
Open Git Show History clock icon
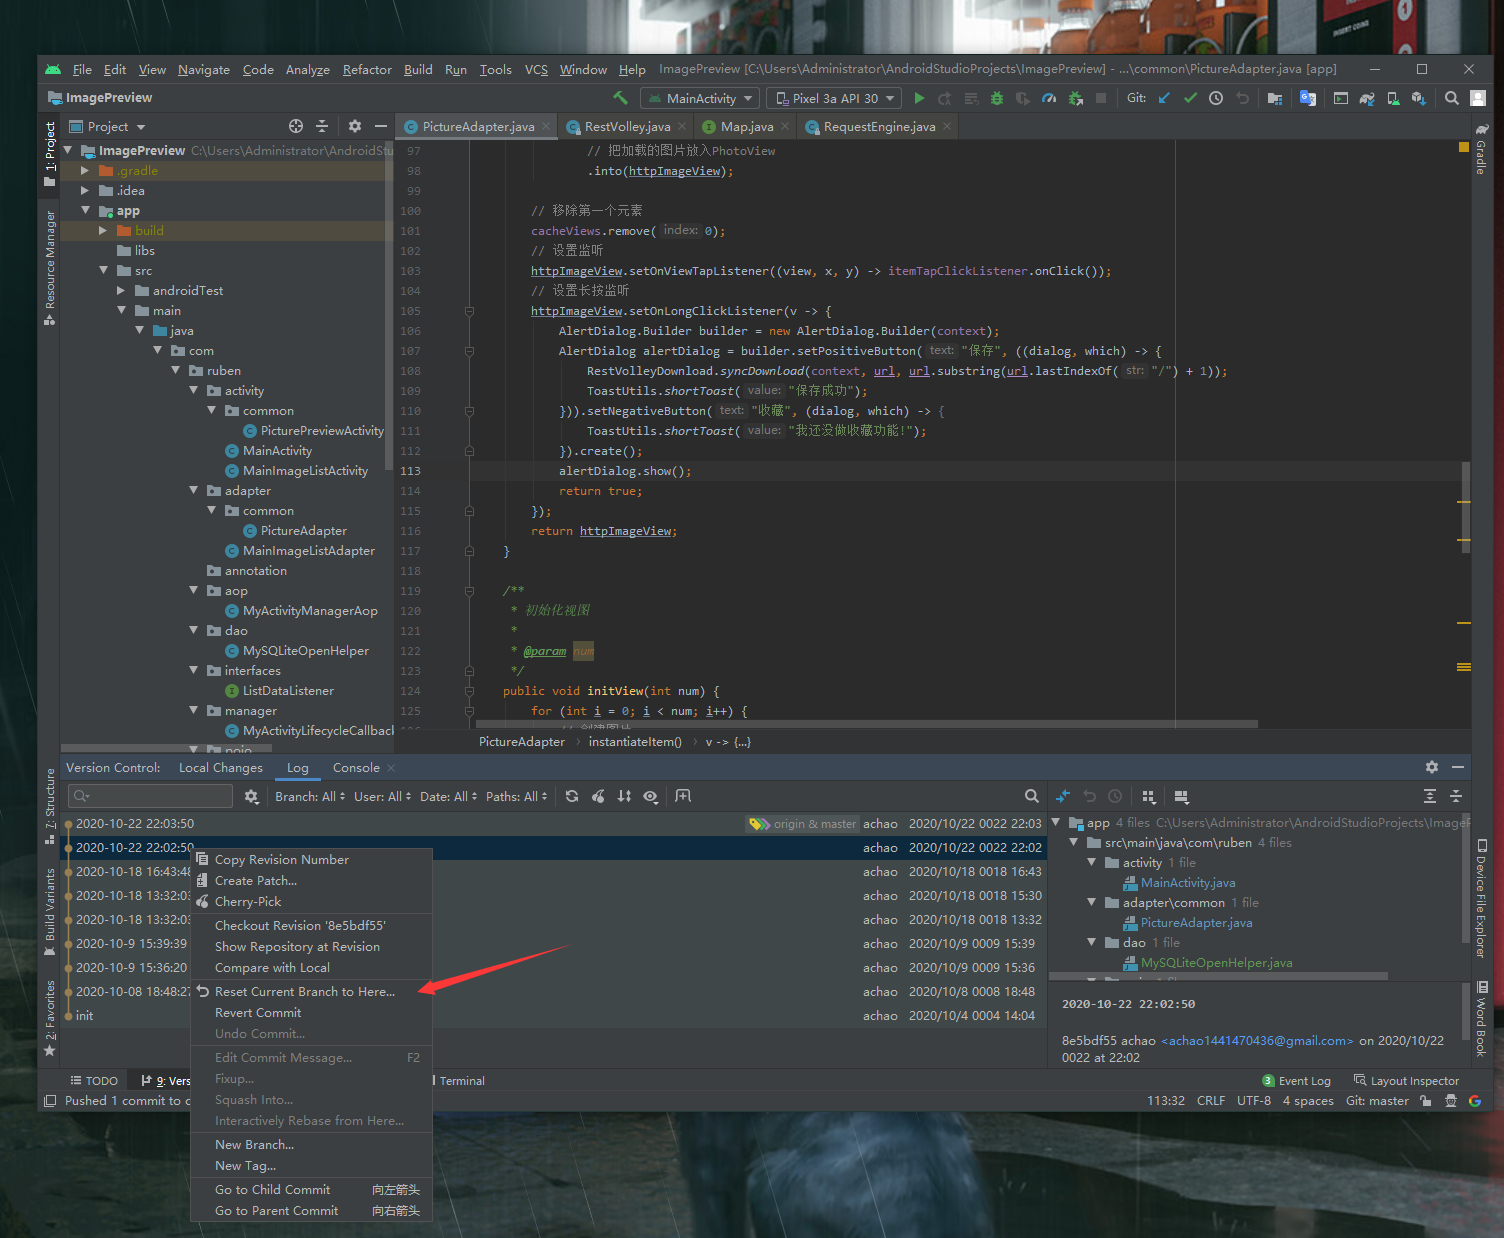(x=1216, y=98)
